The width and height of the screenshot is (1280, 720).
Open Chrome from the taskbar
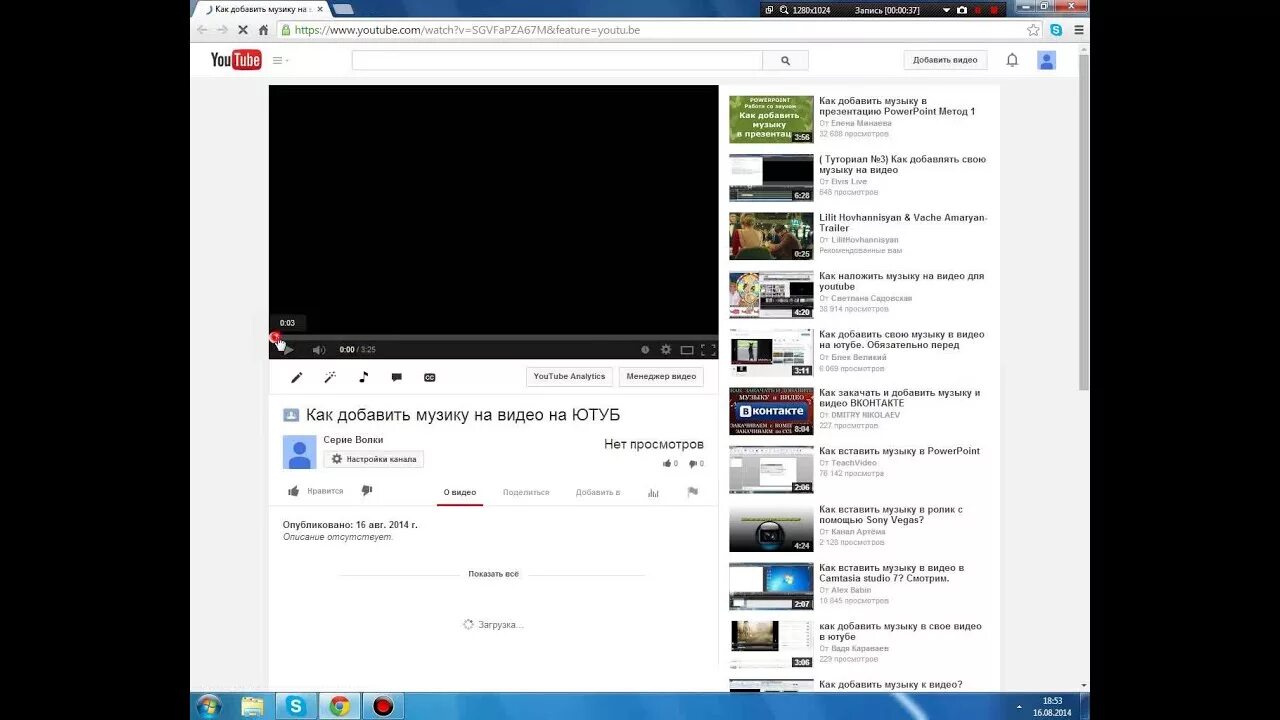(x=340, y=707)
